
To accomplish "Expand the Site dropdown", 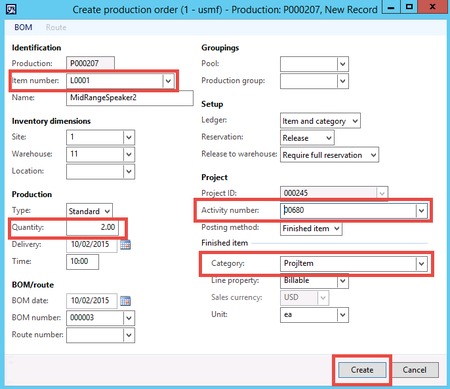I will [129, 137].
